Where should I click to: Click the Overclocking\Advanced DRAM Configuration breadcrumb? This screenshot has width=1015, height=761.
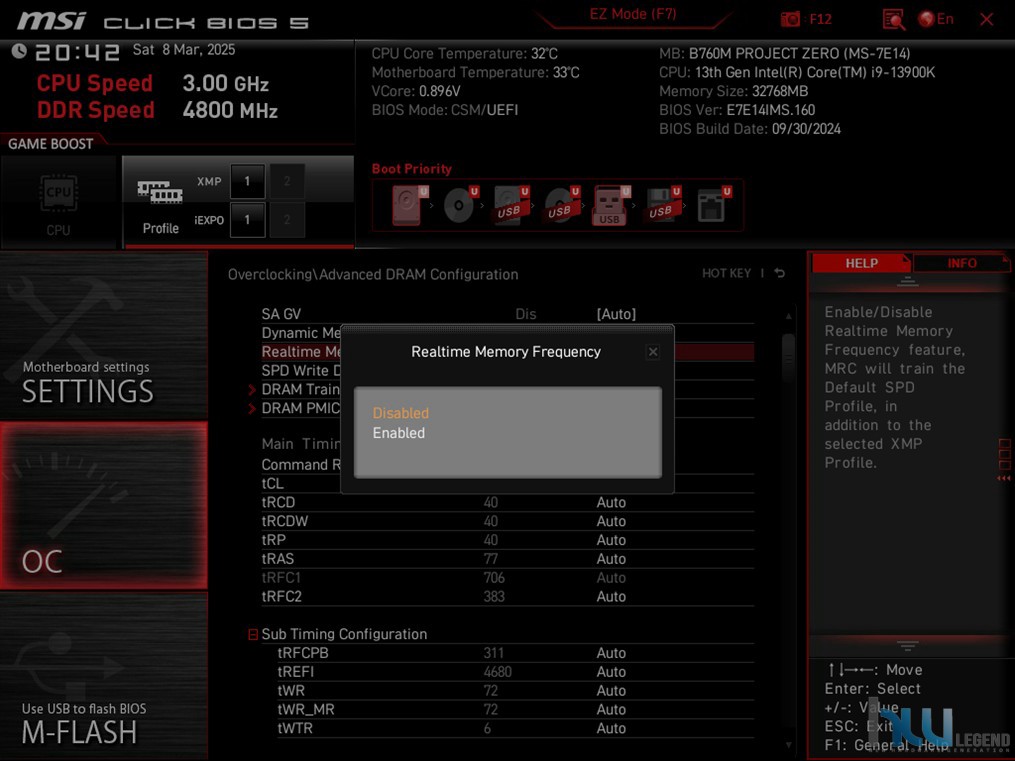(373, 274)
